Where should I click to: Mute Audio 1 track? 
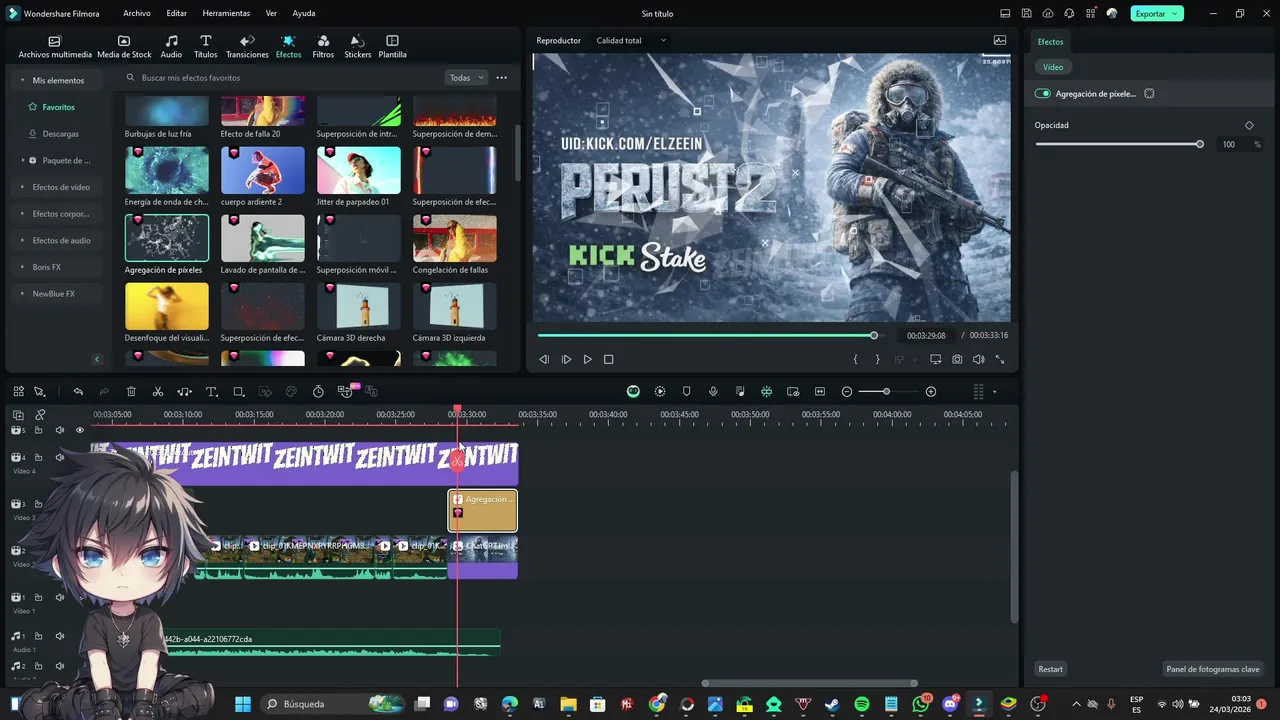point(59,636)
